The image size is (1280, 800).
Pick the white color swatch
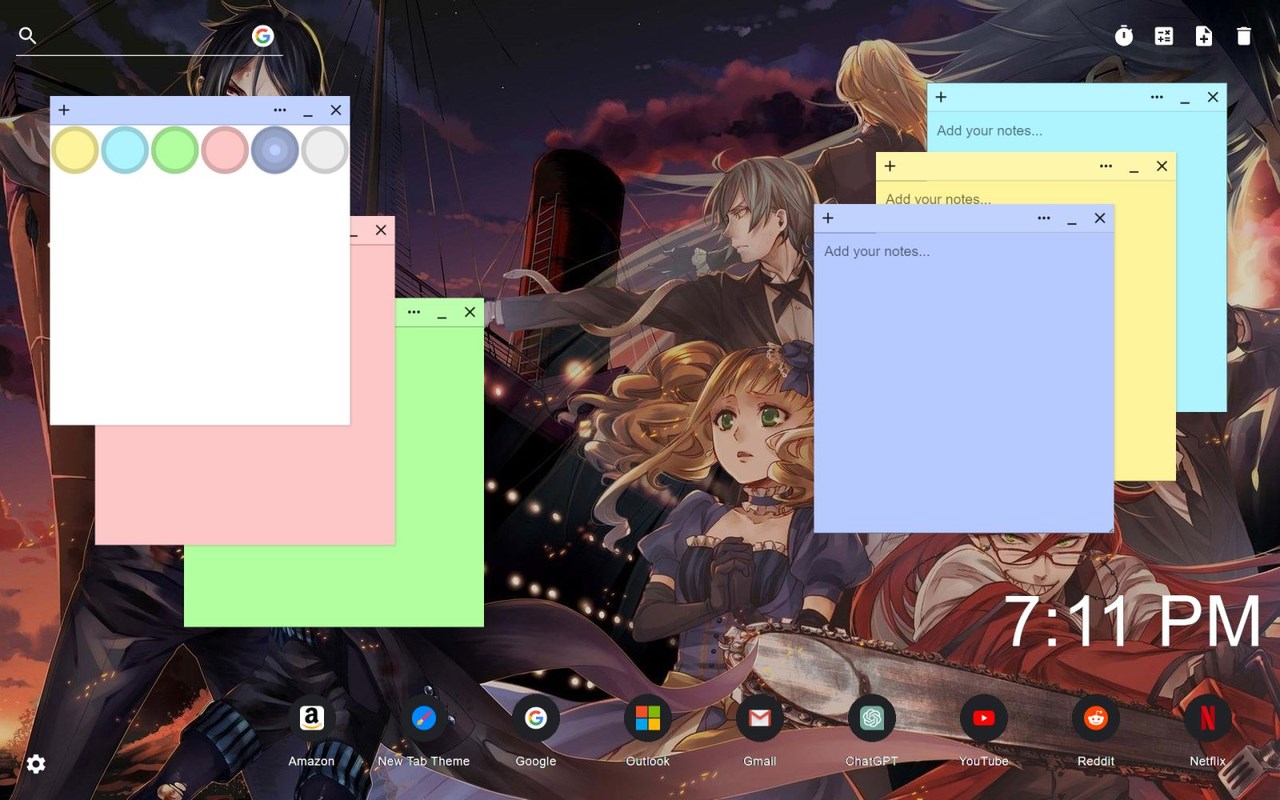[325, 150]
